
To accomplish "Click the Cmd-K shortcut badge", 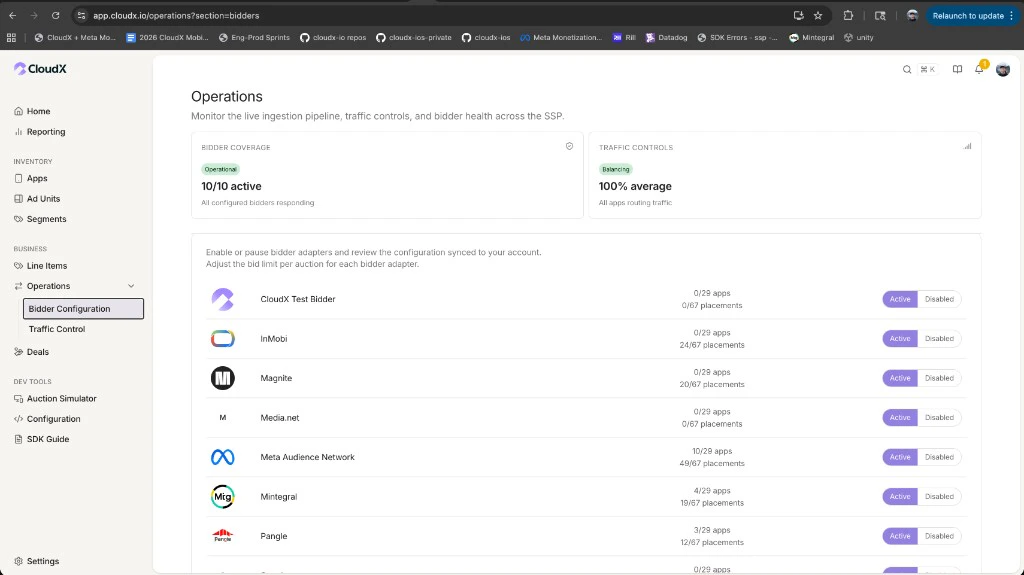I will pyautogui.click(x=927, y=69).
